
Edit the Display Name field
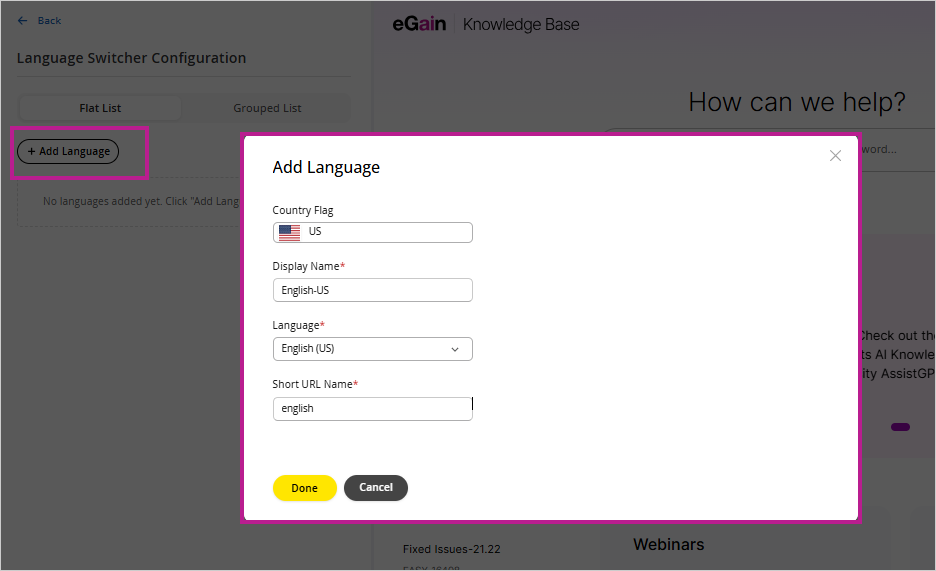[372, 290]
